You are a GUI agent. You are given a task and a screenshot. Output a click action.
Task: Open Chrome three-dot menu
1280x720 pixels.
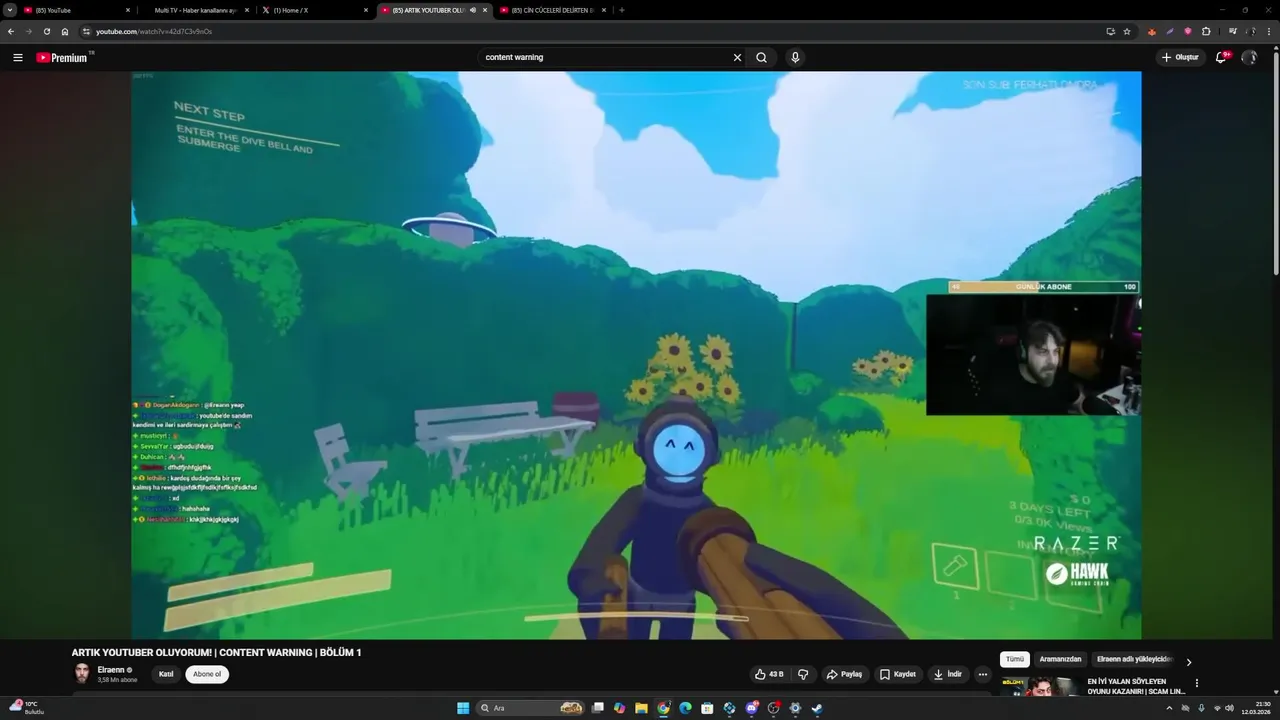[x=1268, y=31]
